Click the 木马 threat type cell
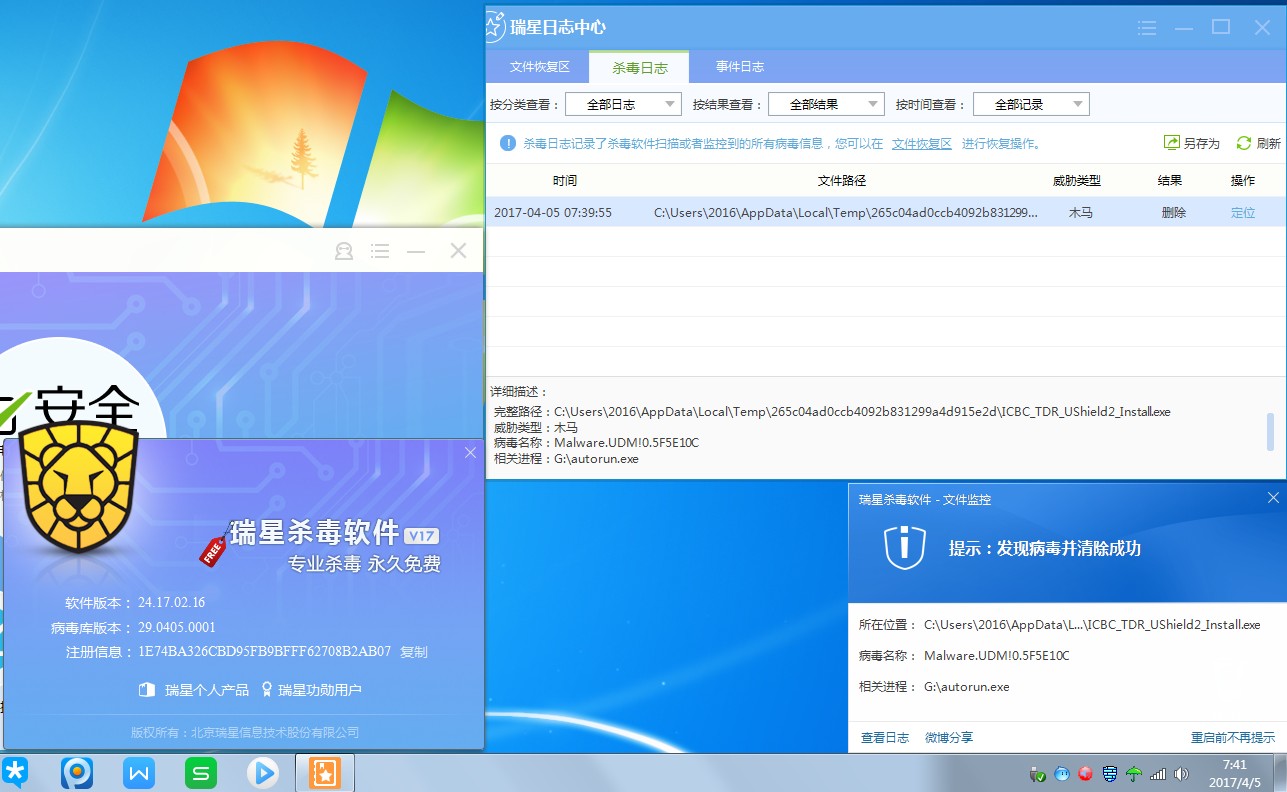The width and height of the screenshot is (1287, 792). 1081,213
